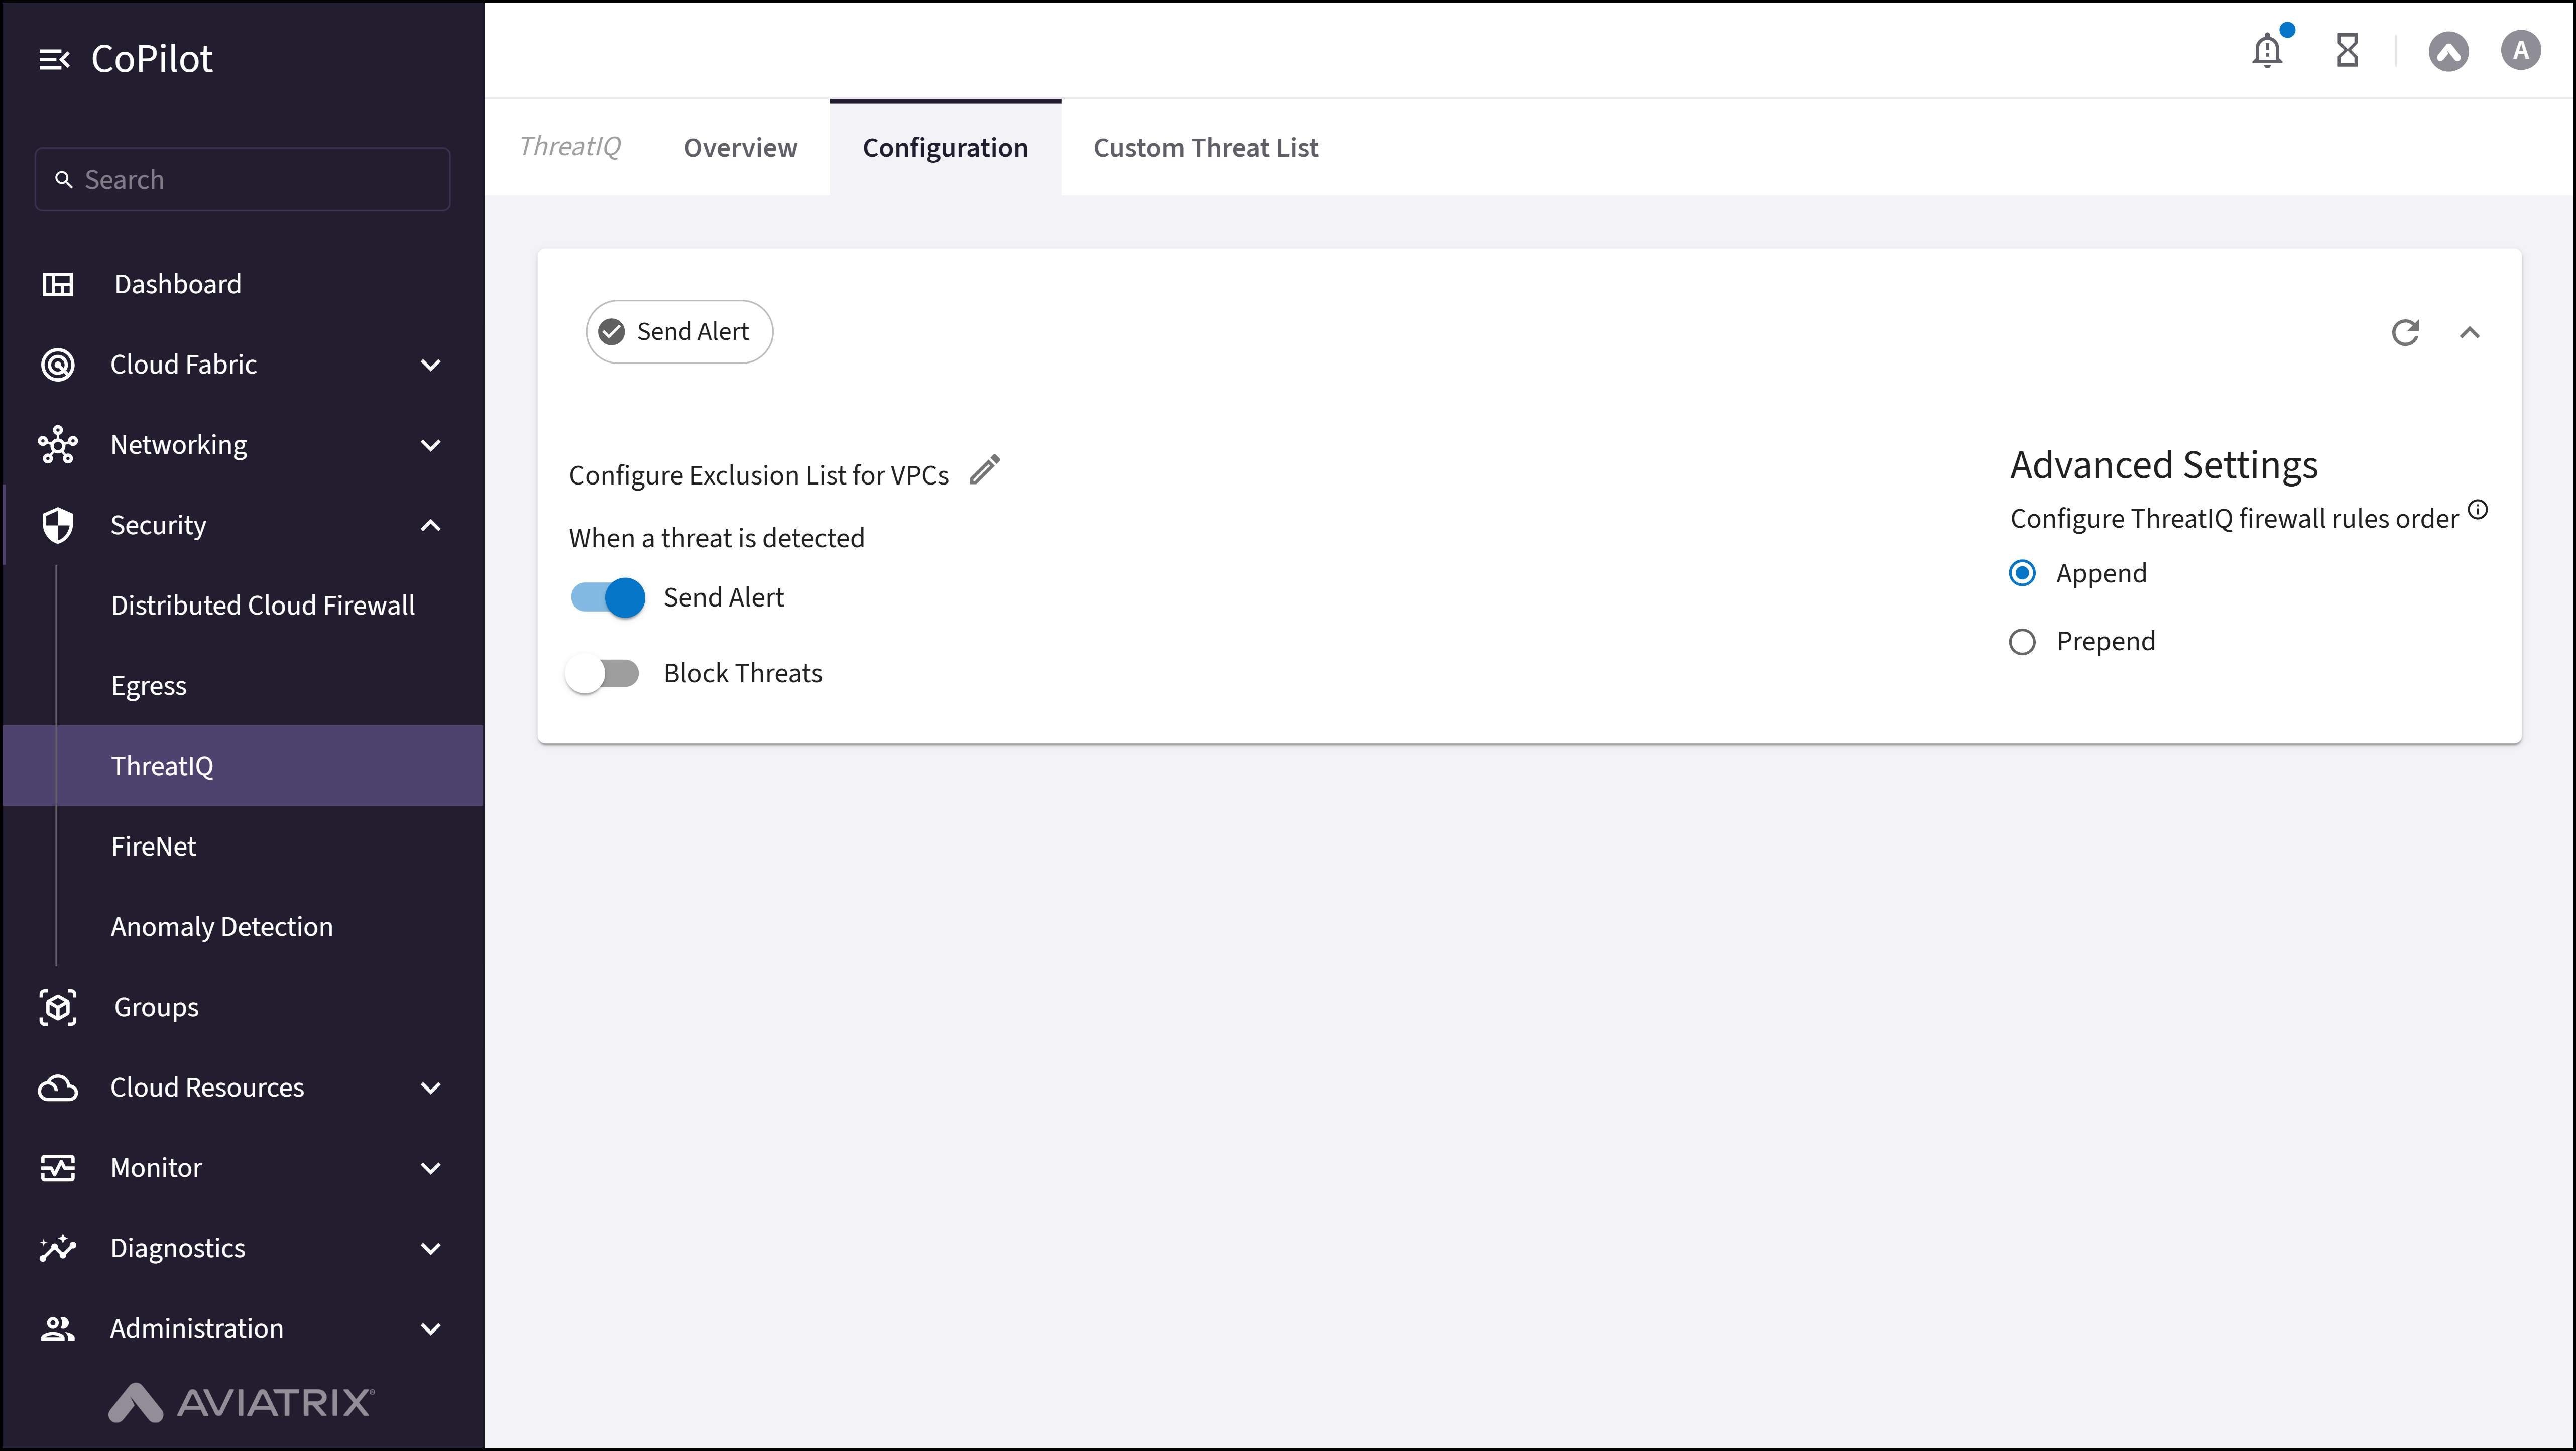
Task: Select the Append radio option
Action: 2022,573
